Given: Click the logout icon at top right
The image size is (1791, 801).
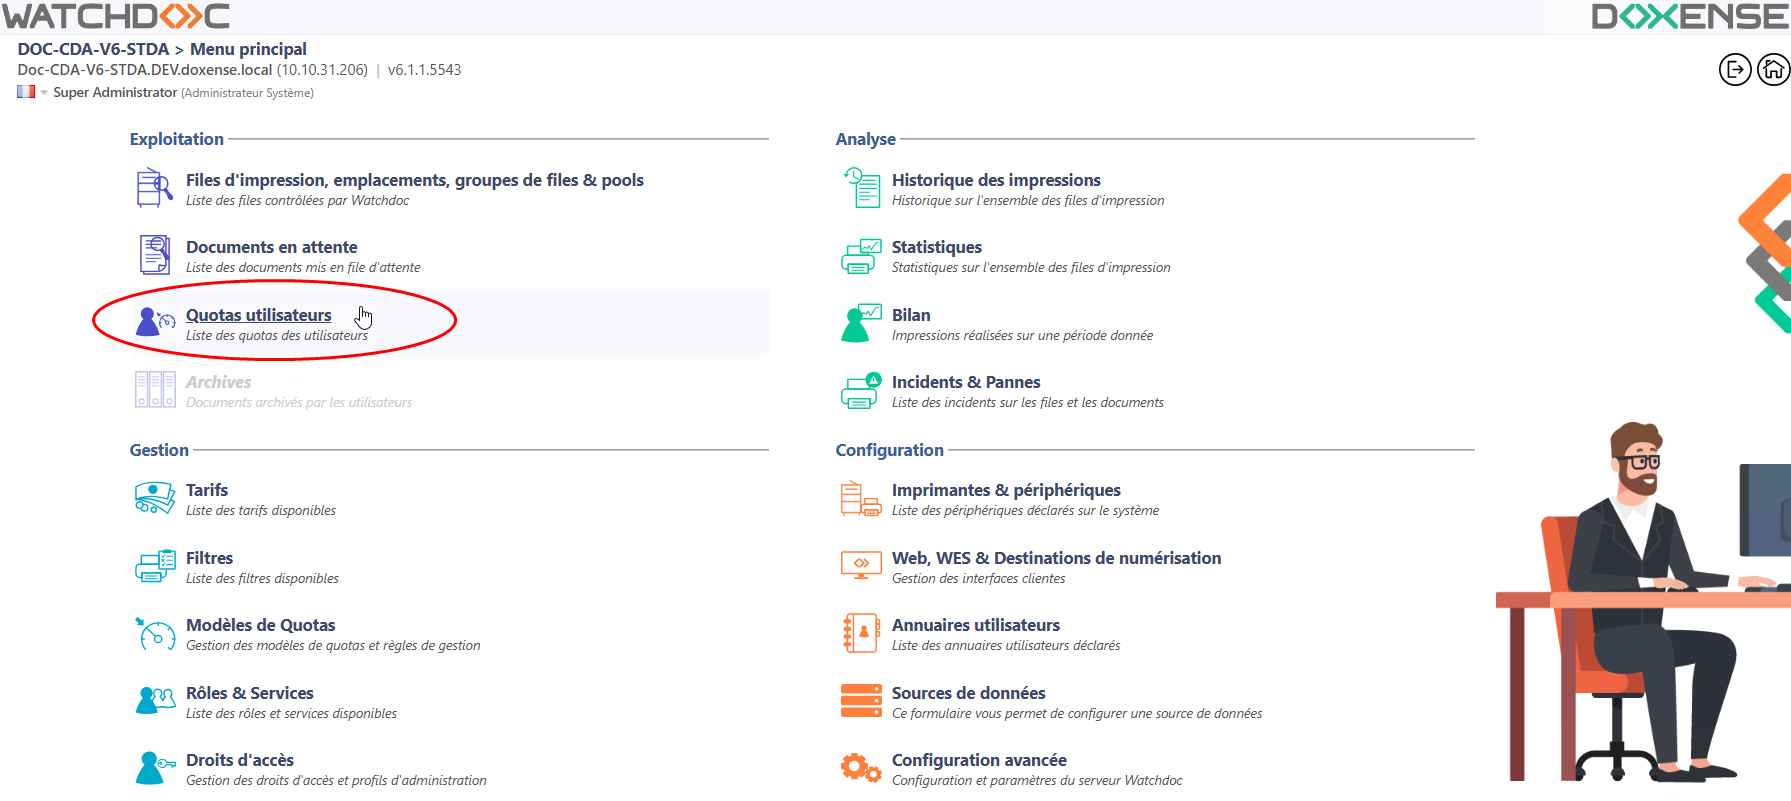Looking at the screenshot, I should 1735,70.
